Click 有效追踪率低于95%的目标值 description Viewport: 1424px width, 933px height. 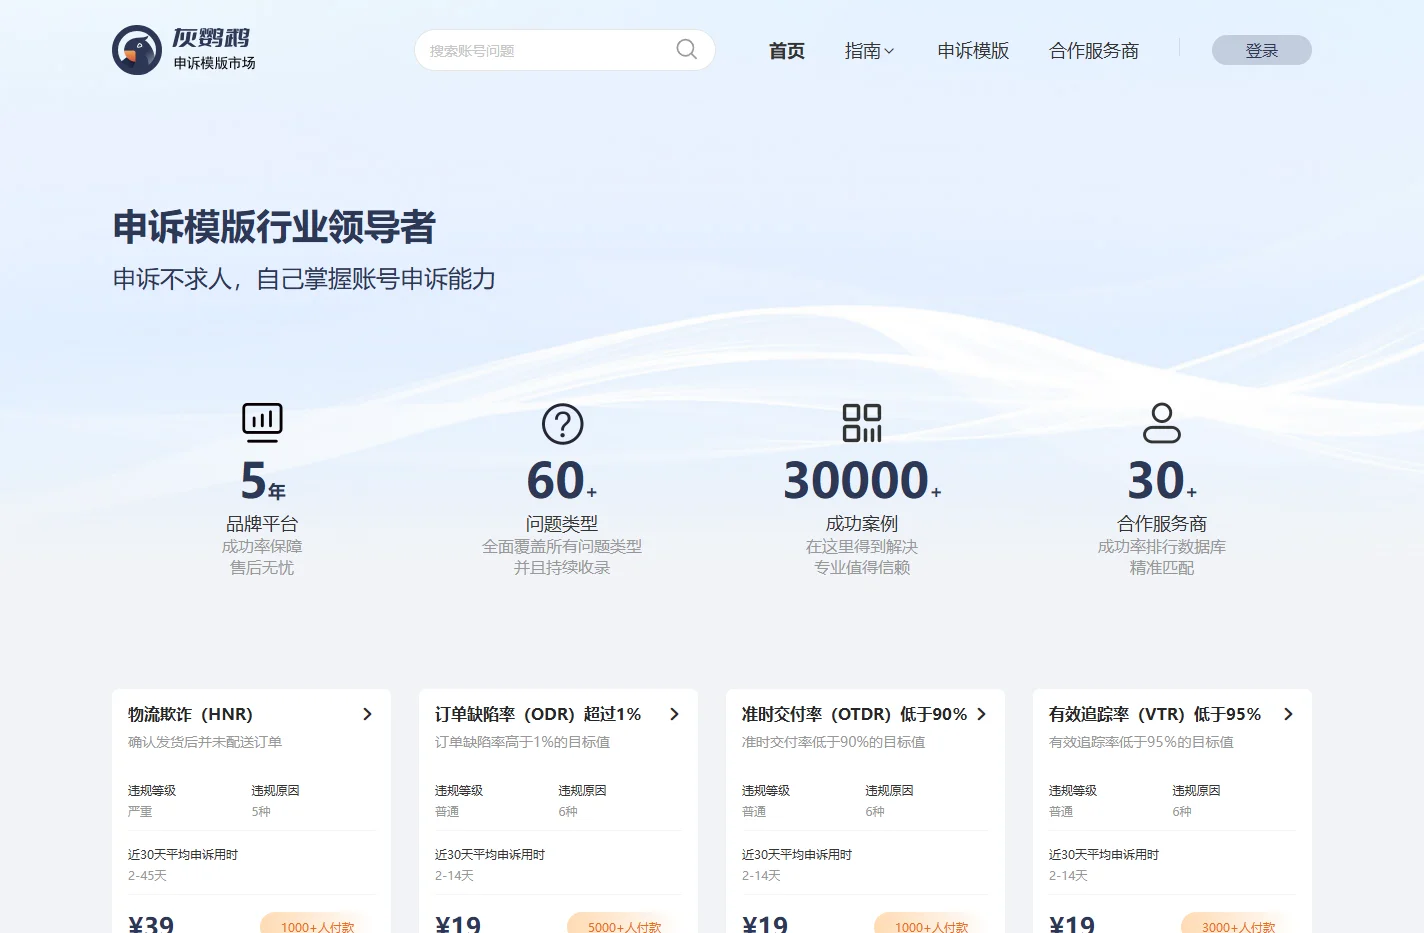[1141, 742]
